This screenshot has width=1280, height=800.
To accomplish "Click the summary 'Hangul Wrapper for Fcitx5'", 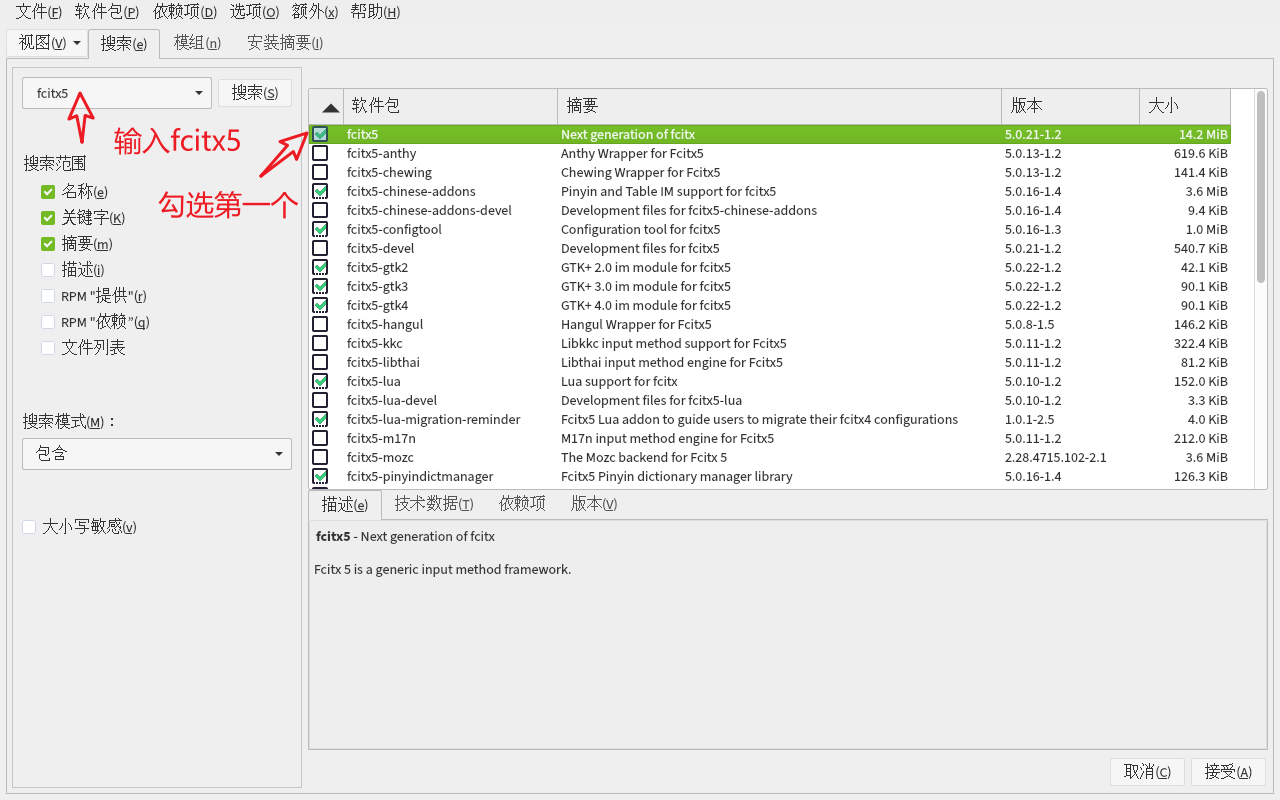I will pos(636,324).
